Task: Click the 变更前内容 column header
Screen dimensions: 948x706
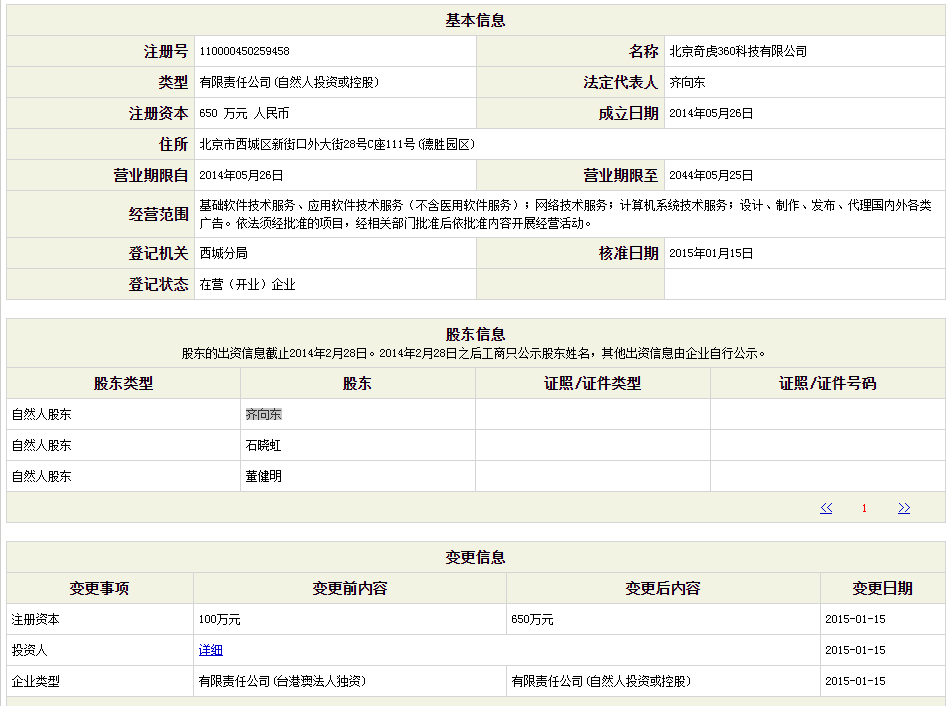Action: [x=349, y=588]
